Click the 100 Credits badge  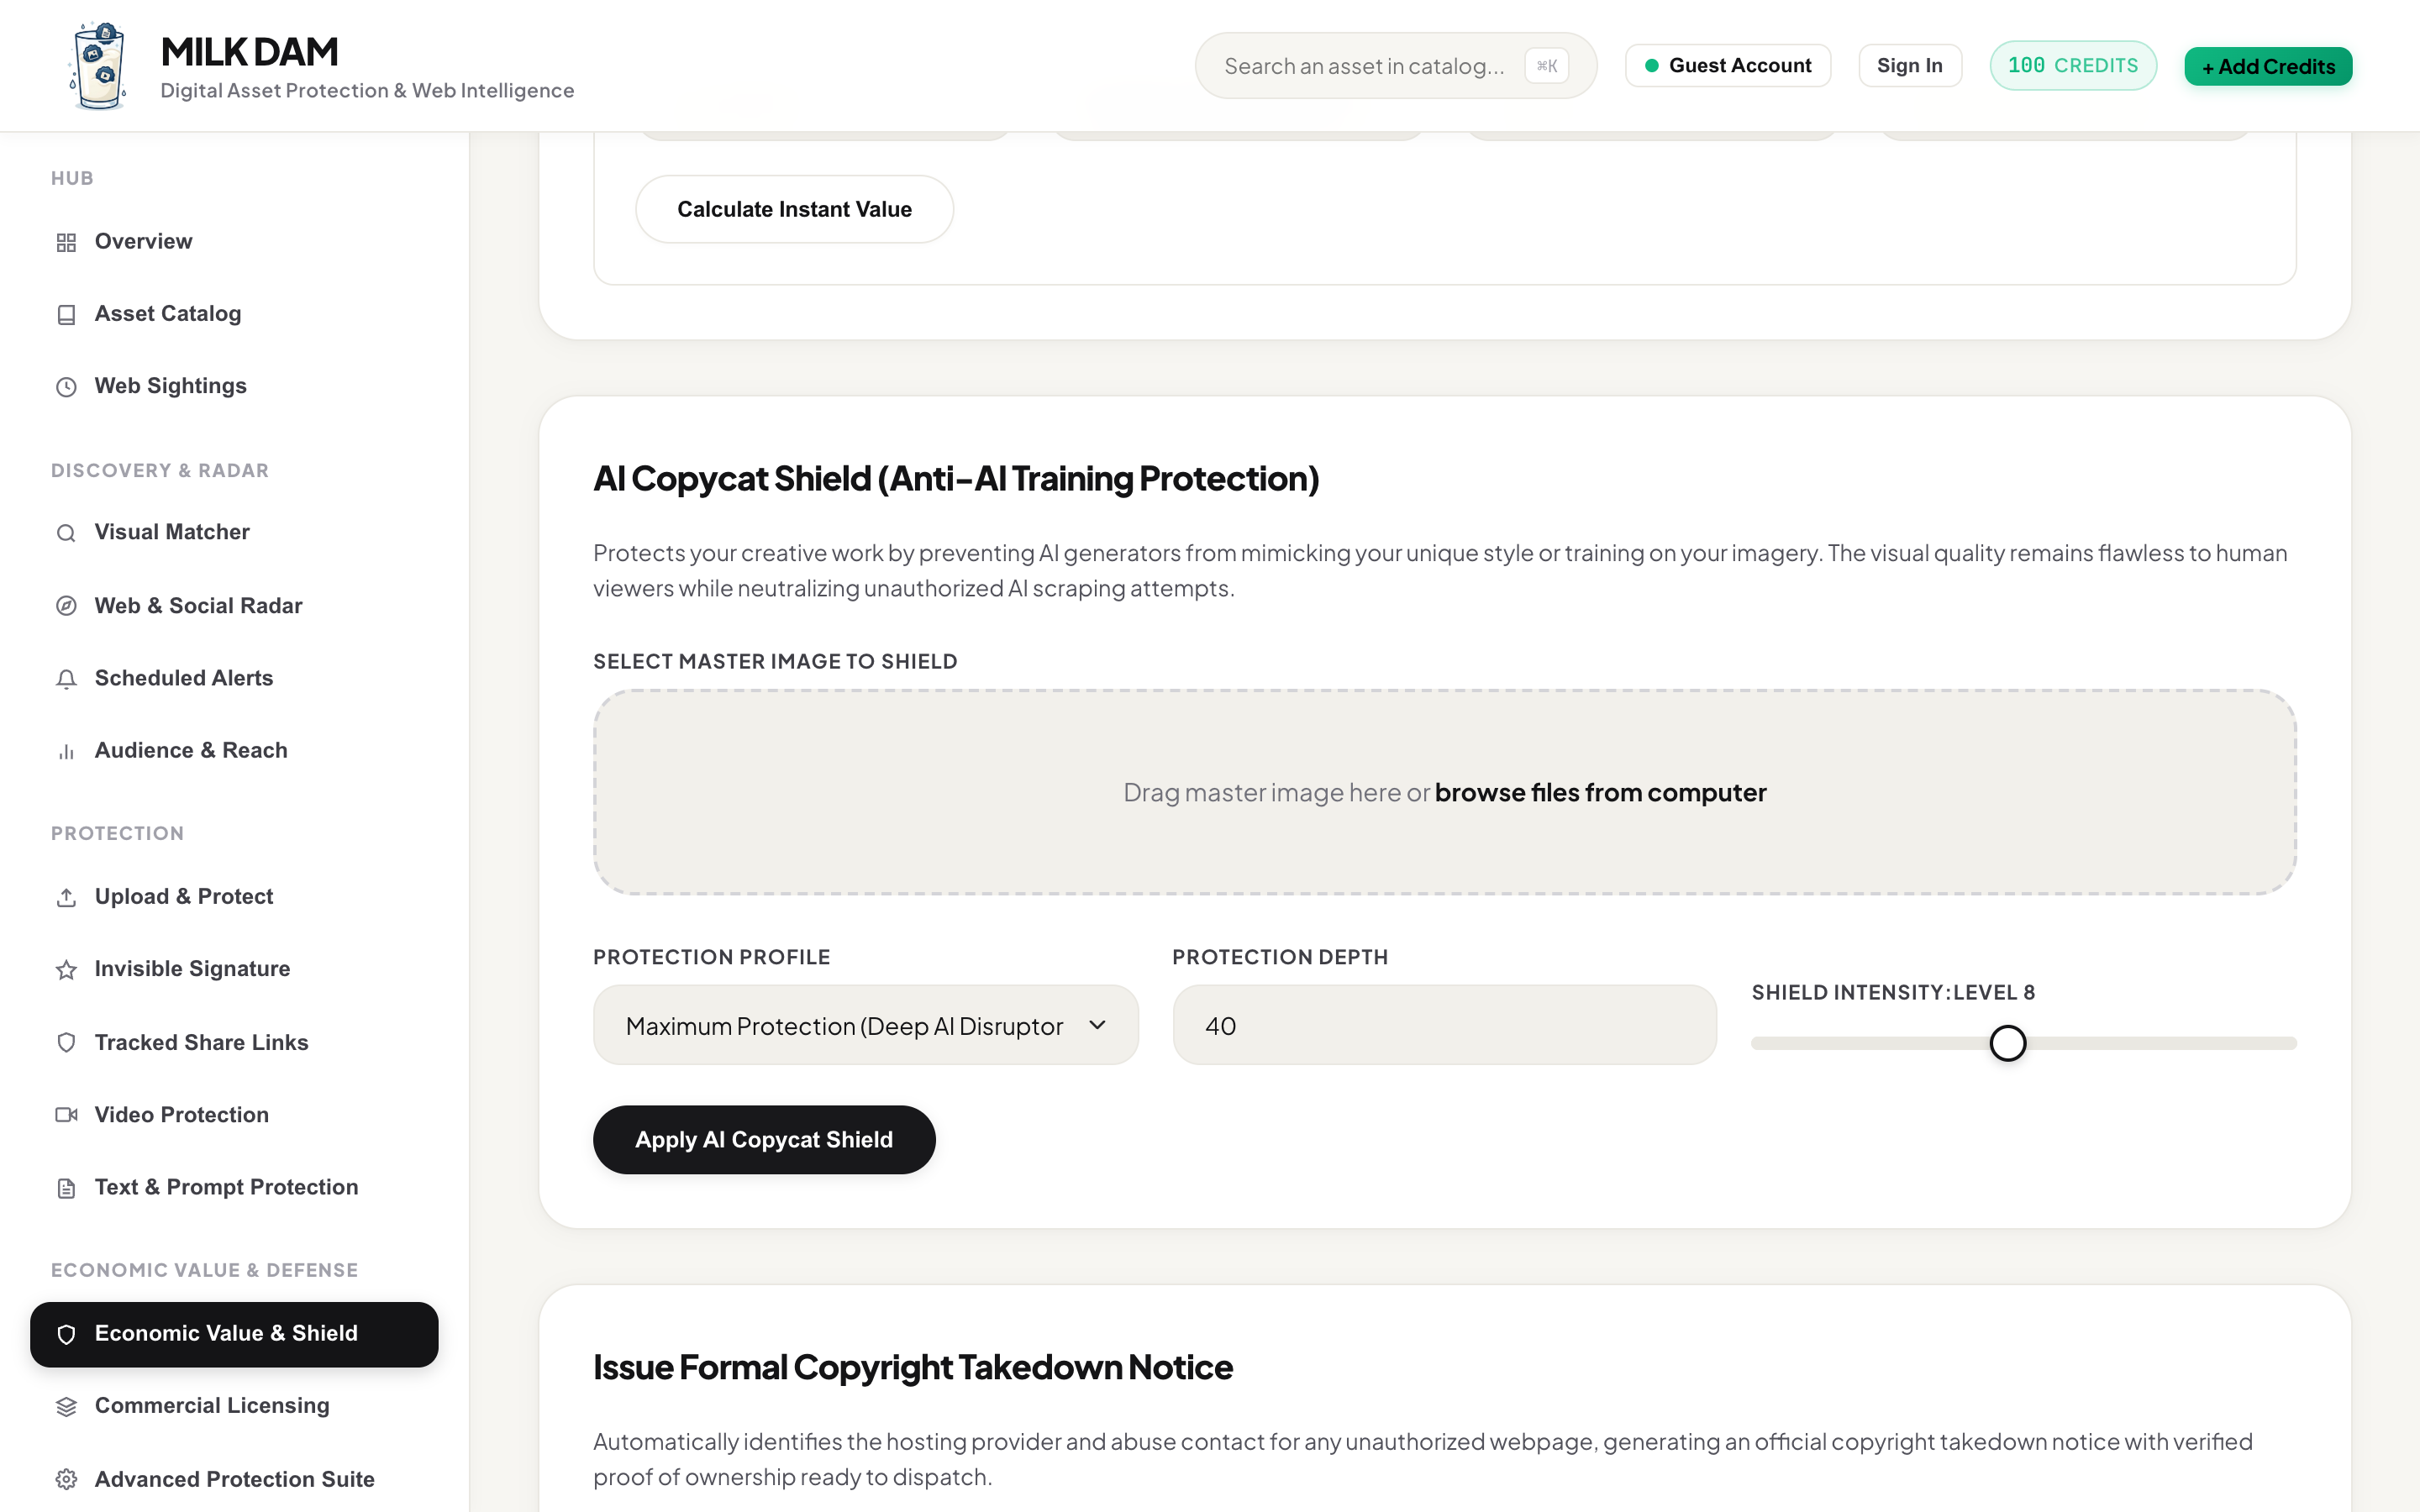(x=2072, y=66)
